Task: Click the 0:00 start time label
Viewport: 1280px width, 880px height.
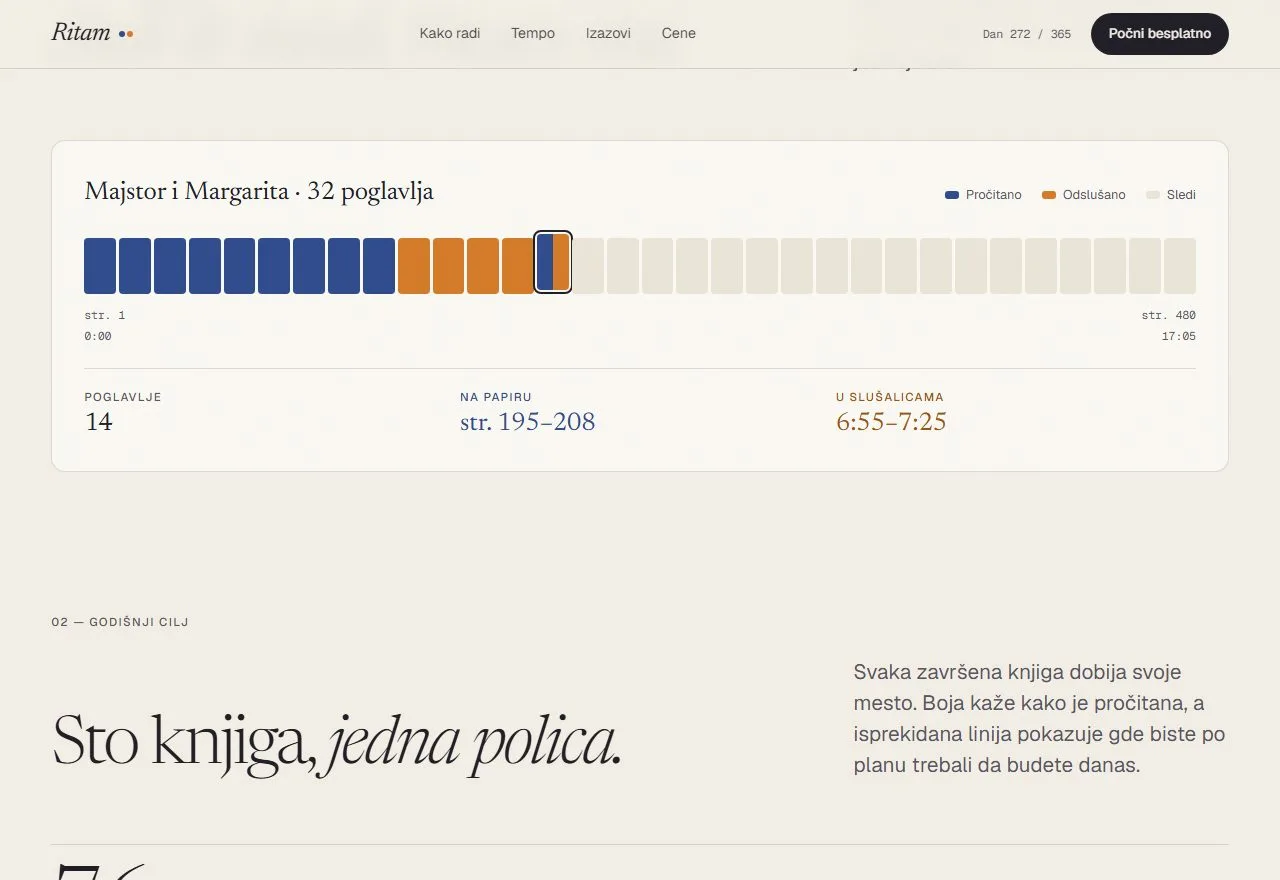Action: pos(98,336)
